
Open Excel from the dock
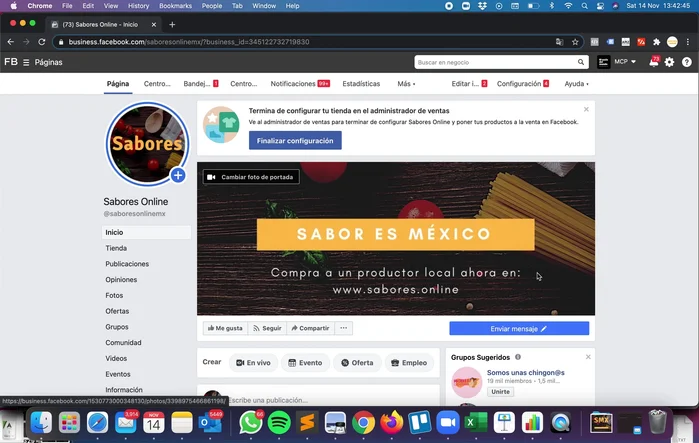(x=476, y=422)
